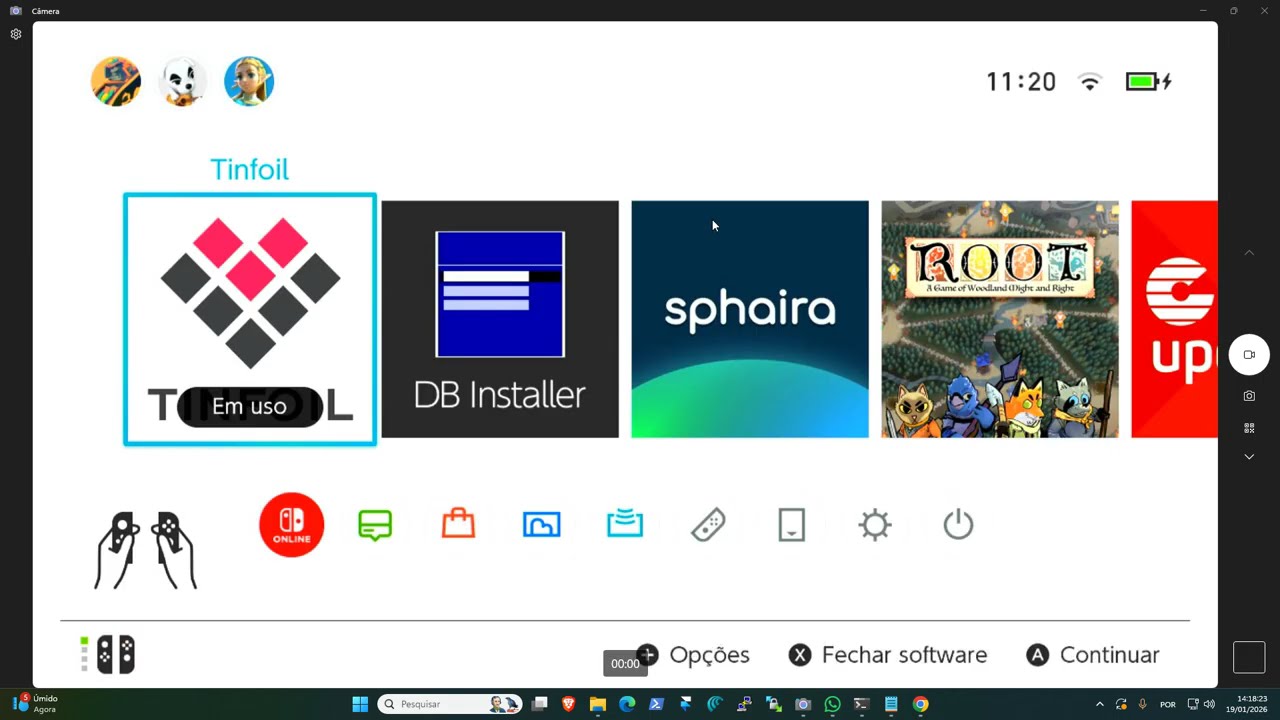Click the Switch battery indicator
1280x720 pixels.
pos(1149,82)
